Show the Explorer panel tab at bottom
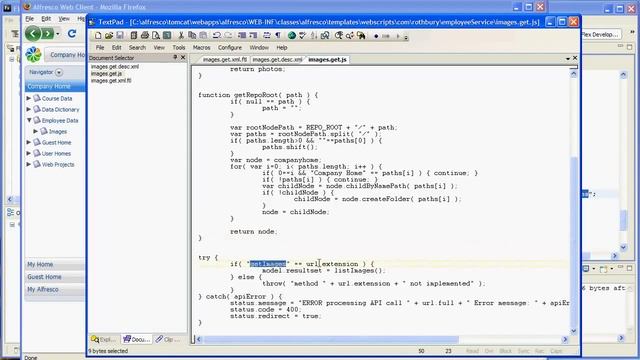This screenshot has width=640, height=360. pos(104,339)
